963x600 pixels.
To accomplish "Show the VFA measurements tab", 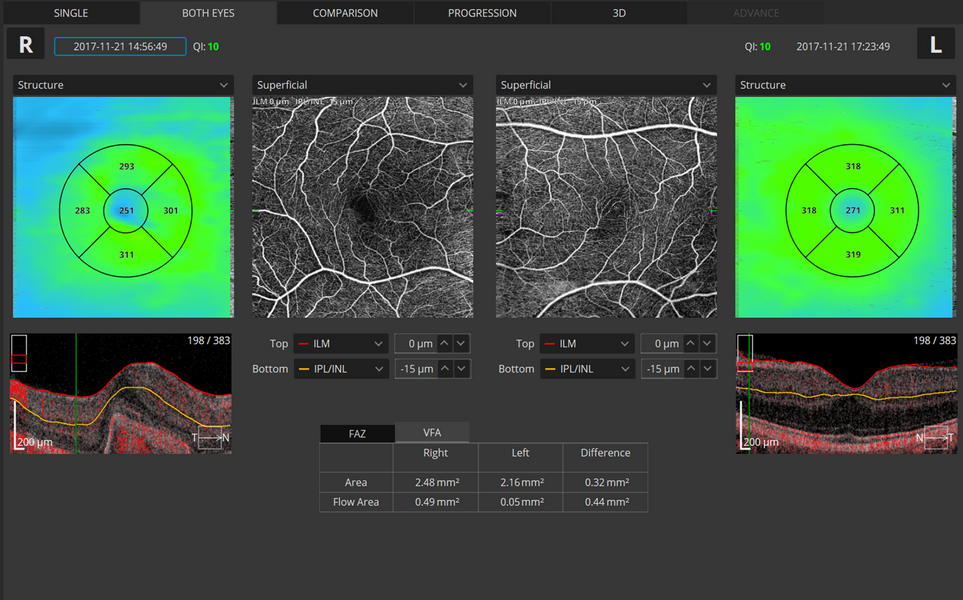I will pos(432,433).
